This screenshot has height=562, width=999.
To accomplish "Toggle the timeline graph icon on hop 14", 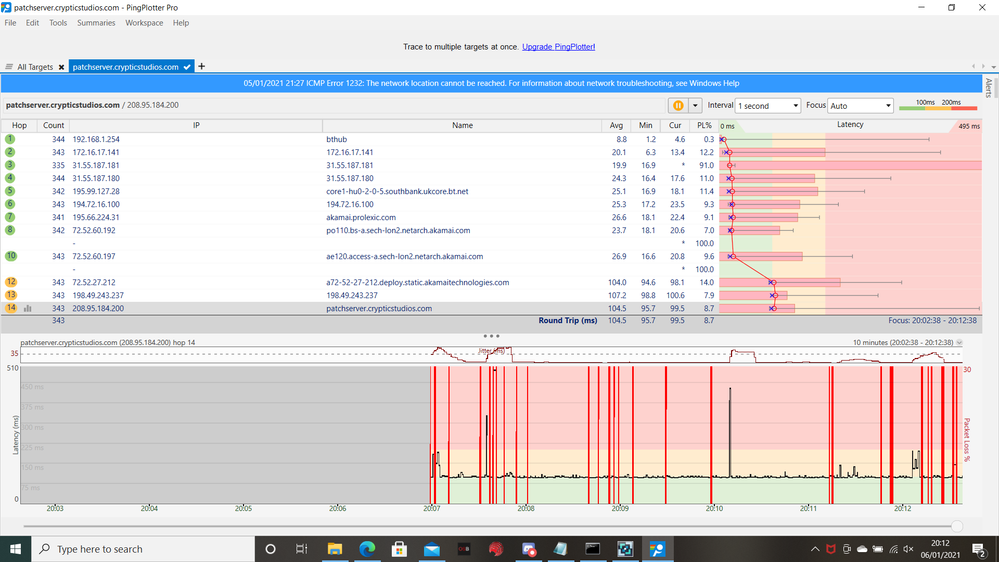I will (x=28, y=309).
